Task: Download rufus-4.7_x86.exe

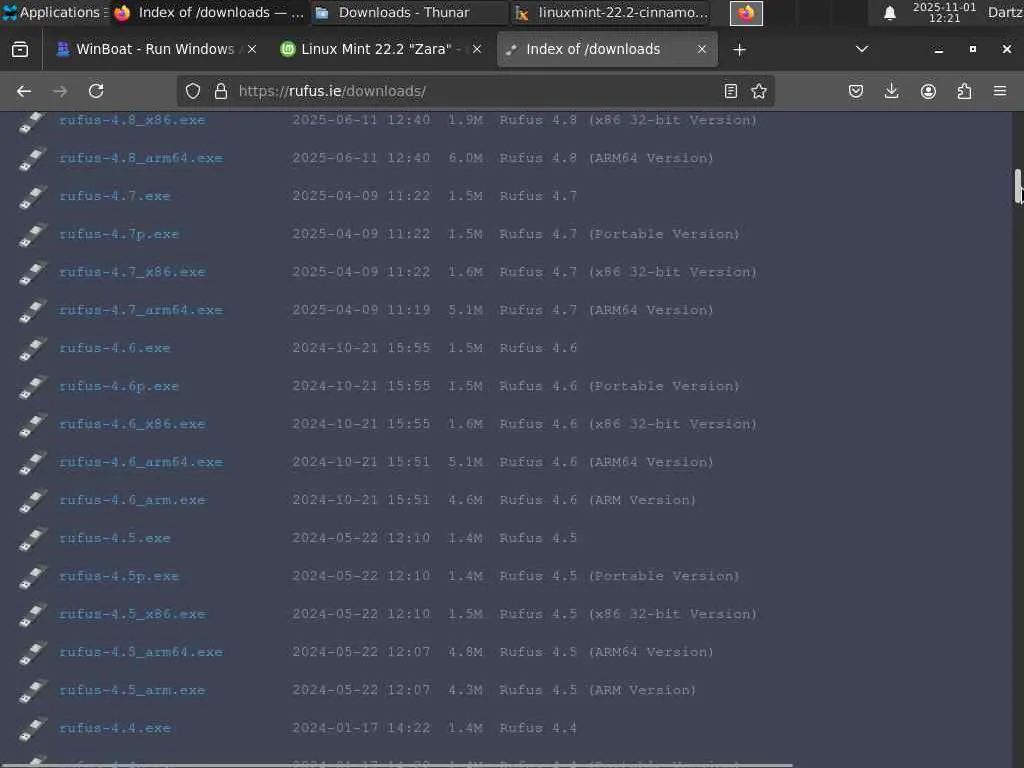Action: (x=132, y=272)
